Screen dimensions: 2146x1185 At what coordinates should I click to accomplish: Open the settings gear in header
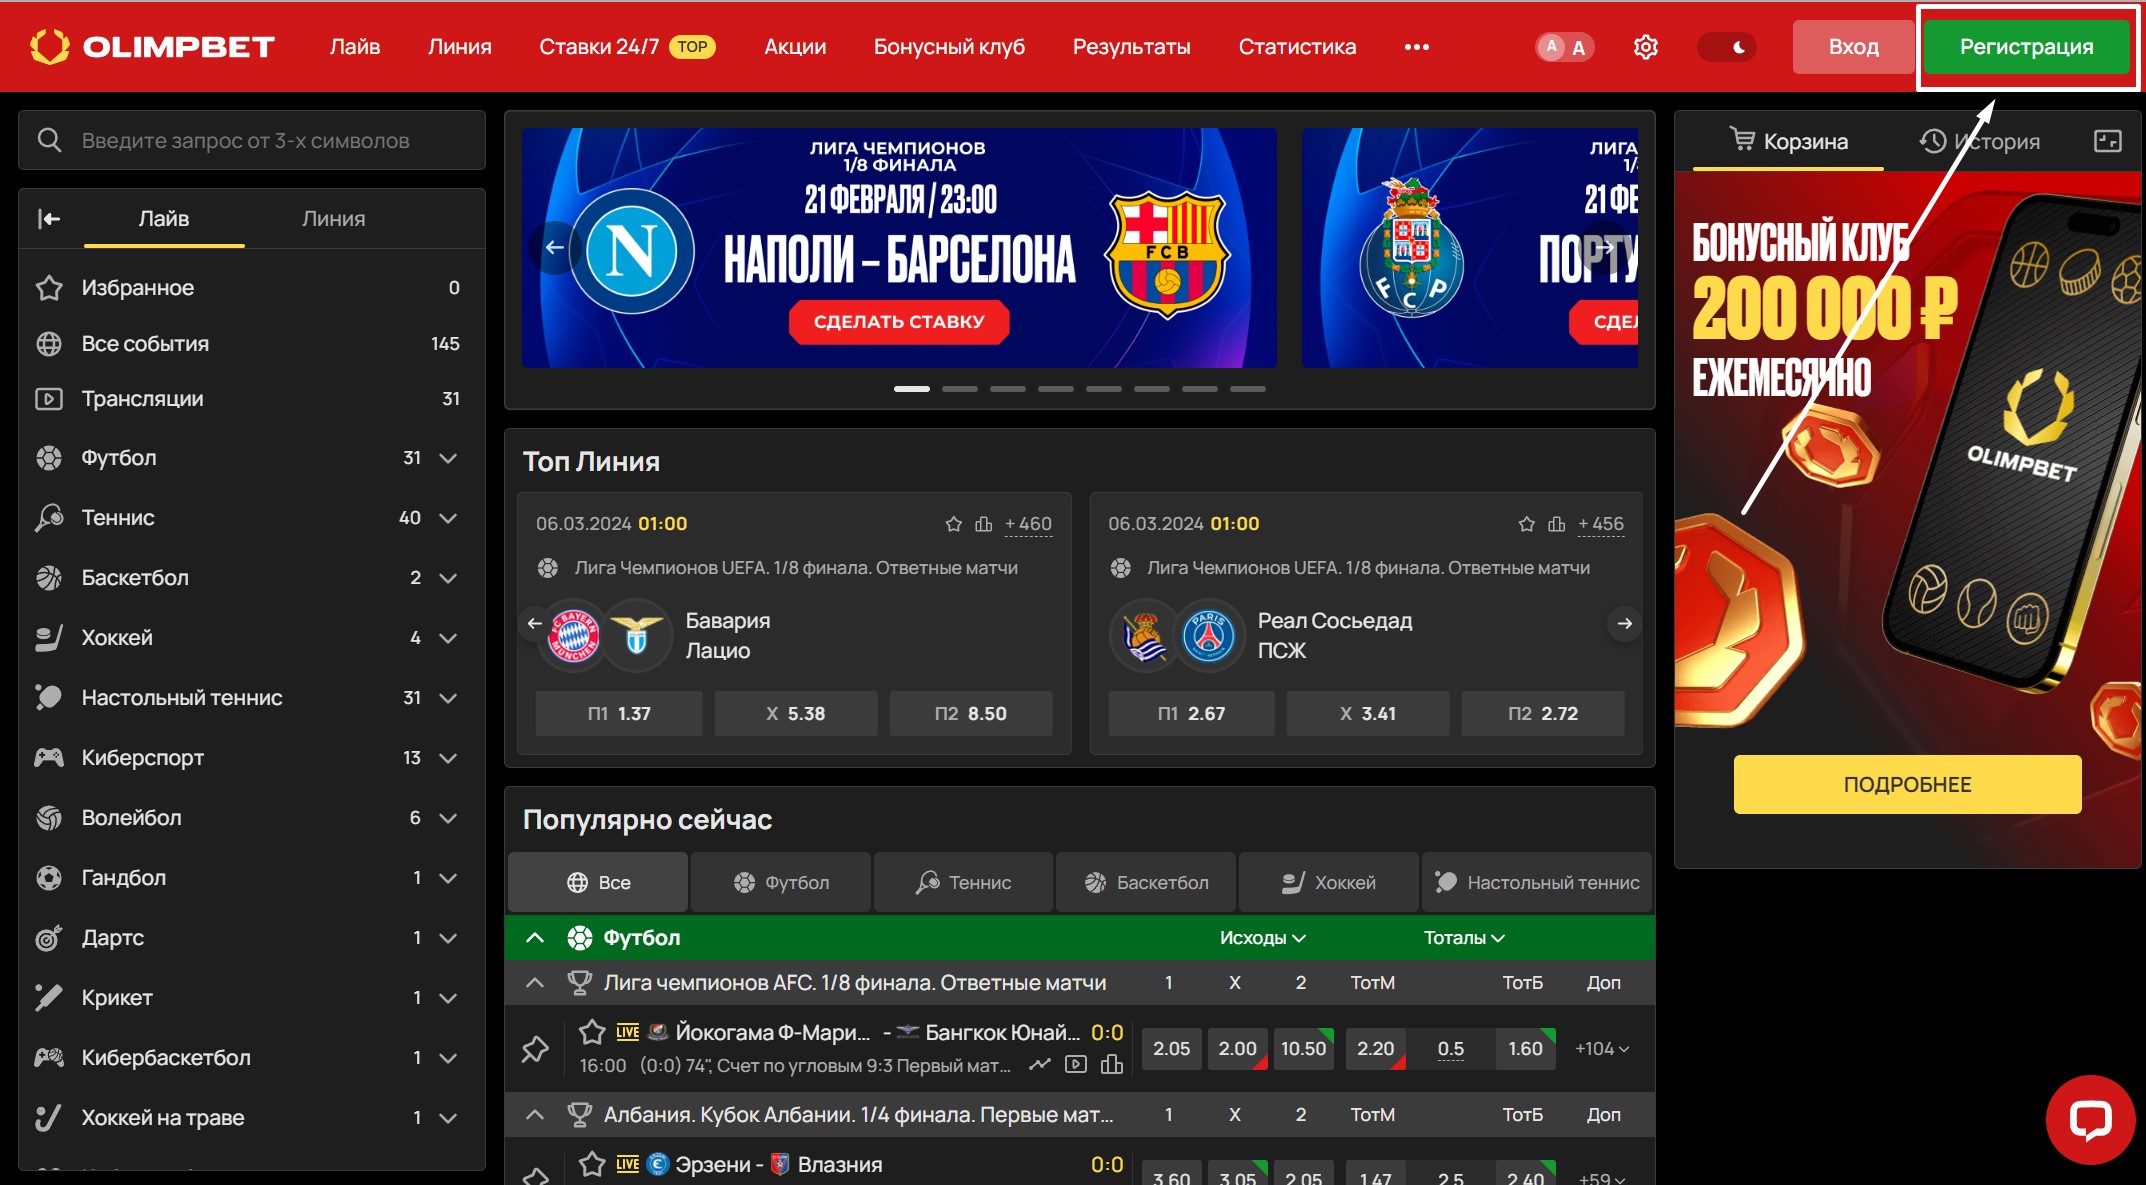pos(1645,47)
